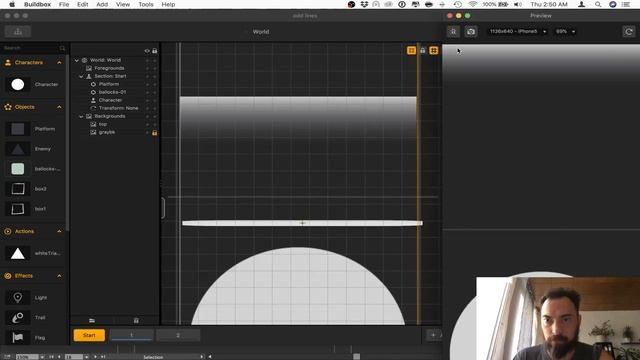The width and height of the screenshot is (640, 360).
Task: Open the File menu
Action: point(64,4)
